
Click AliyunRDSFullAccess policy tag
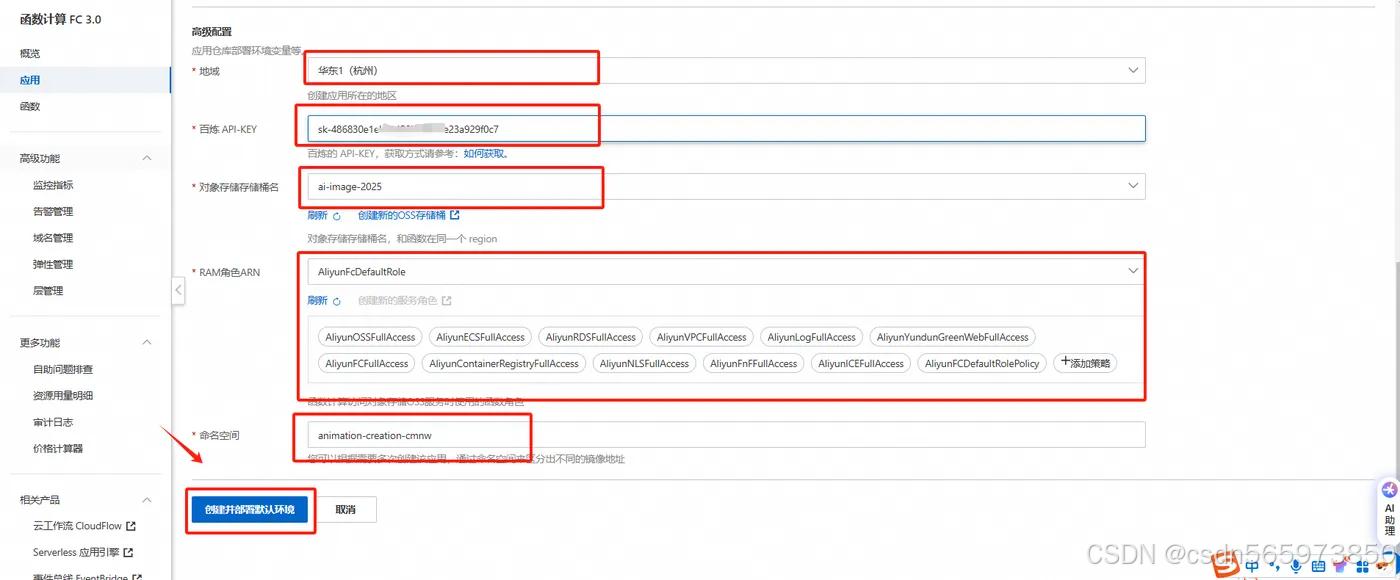tap(591, 337)
